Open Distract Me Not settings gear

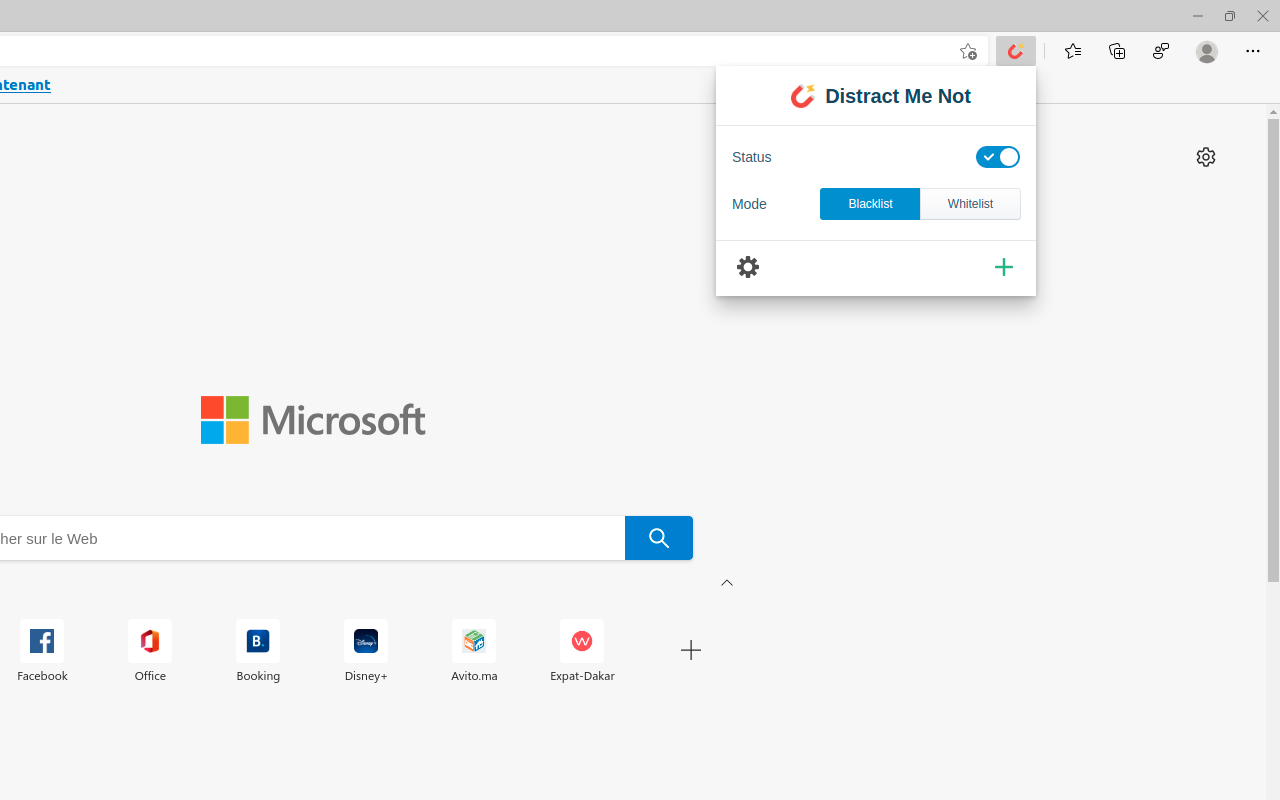pos(748,267)
